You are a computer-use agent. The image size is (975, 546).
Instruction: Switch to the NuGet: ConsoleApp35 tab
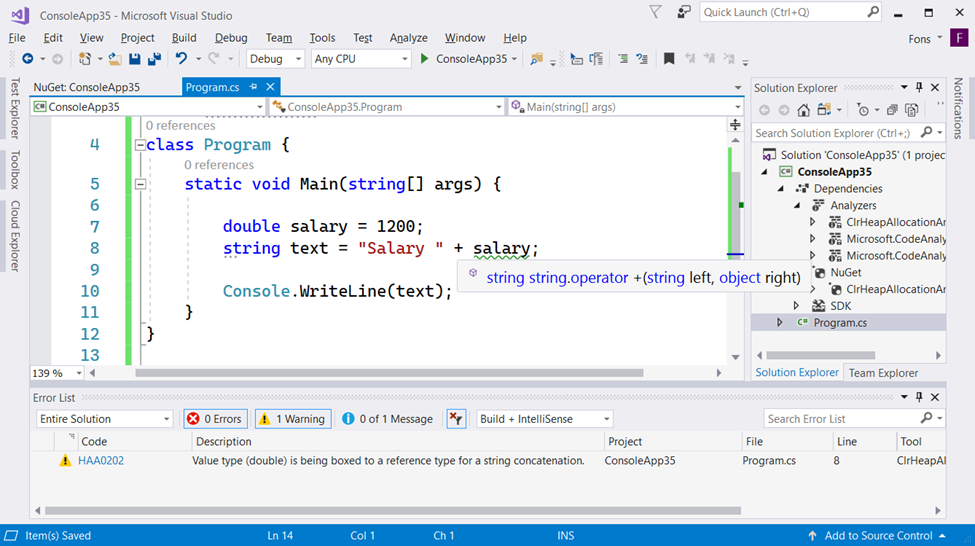click(86, 87)
